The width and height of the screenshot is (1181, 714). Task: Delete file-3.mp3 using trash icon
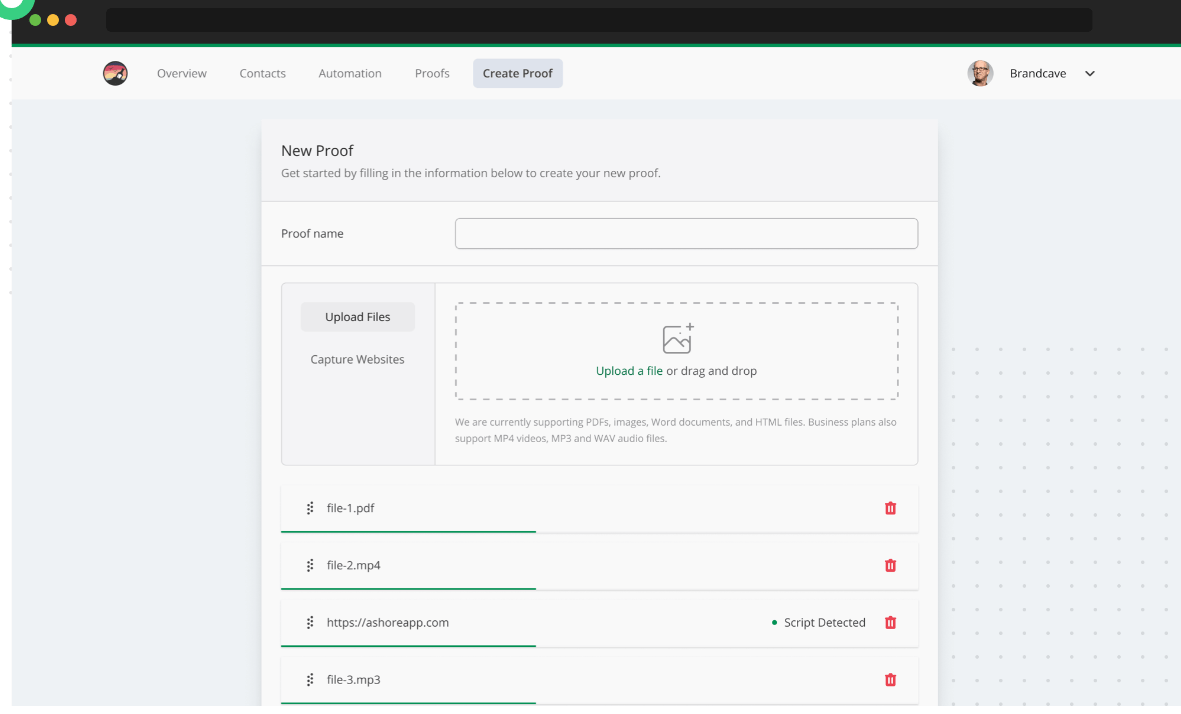890,680
